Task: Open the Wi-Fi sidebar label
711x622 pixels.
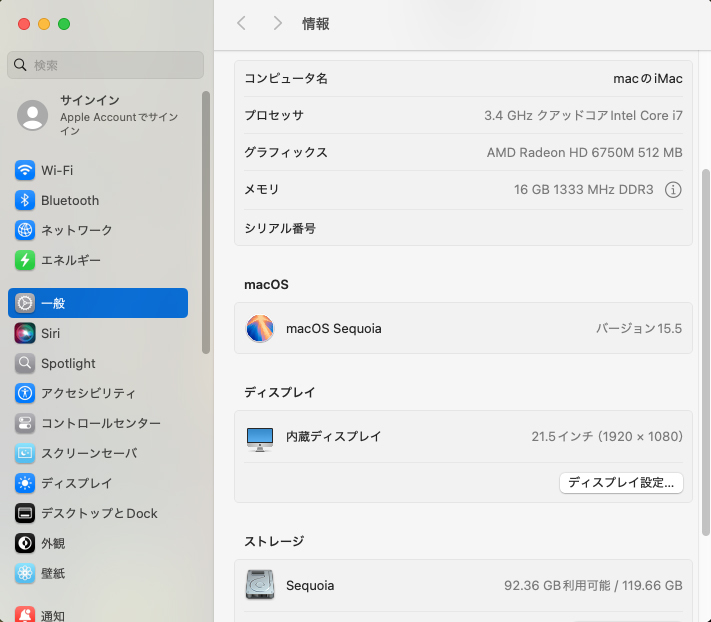Action: [x=57, y=170]
